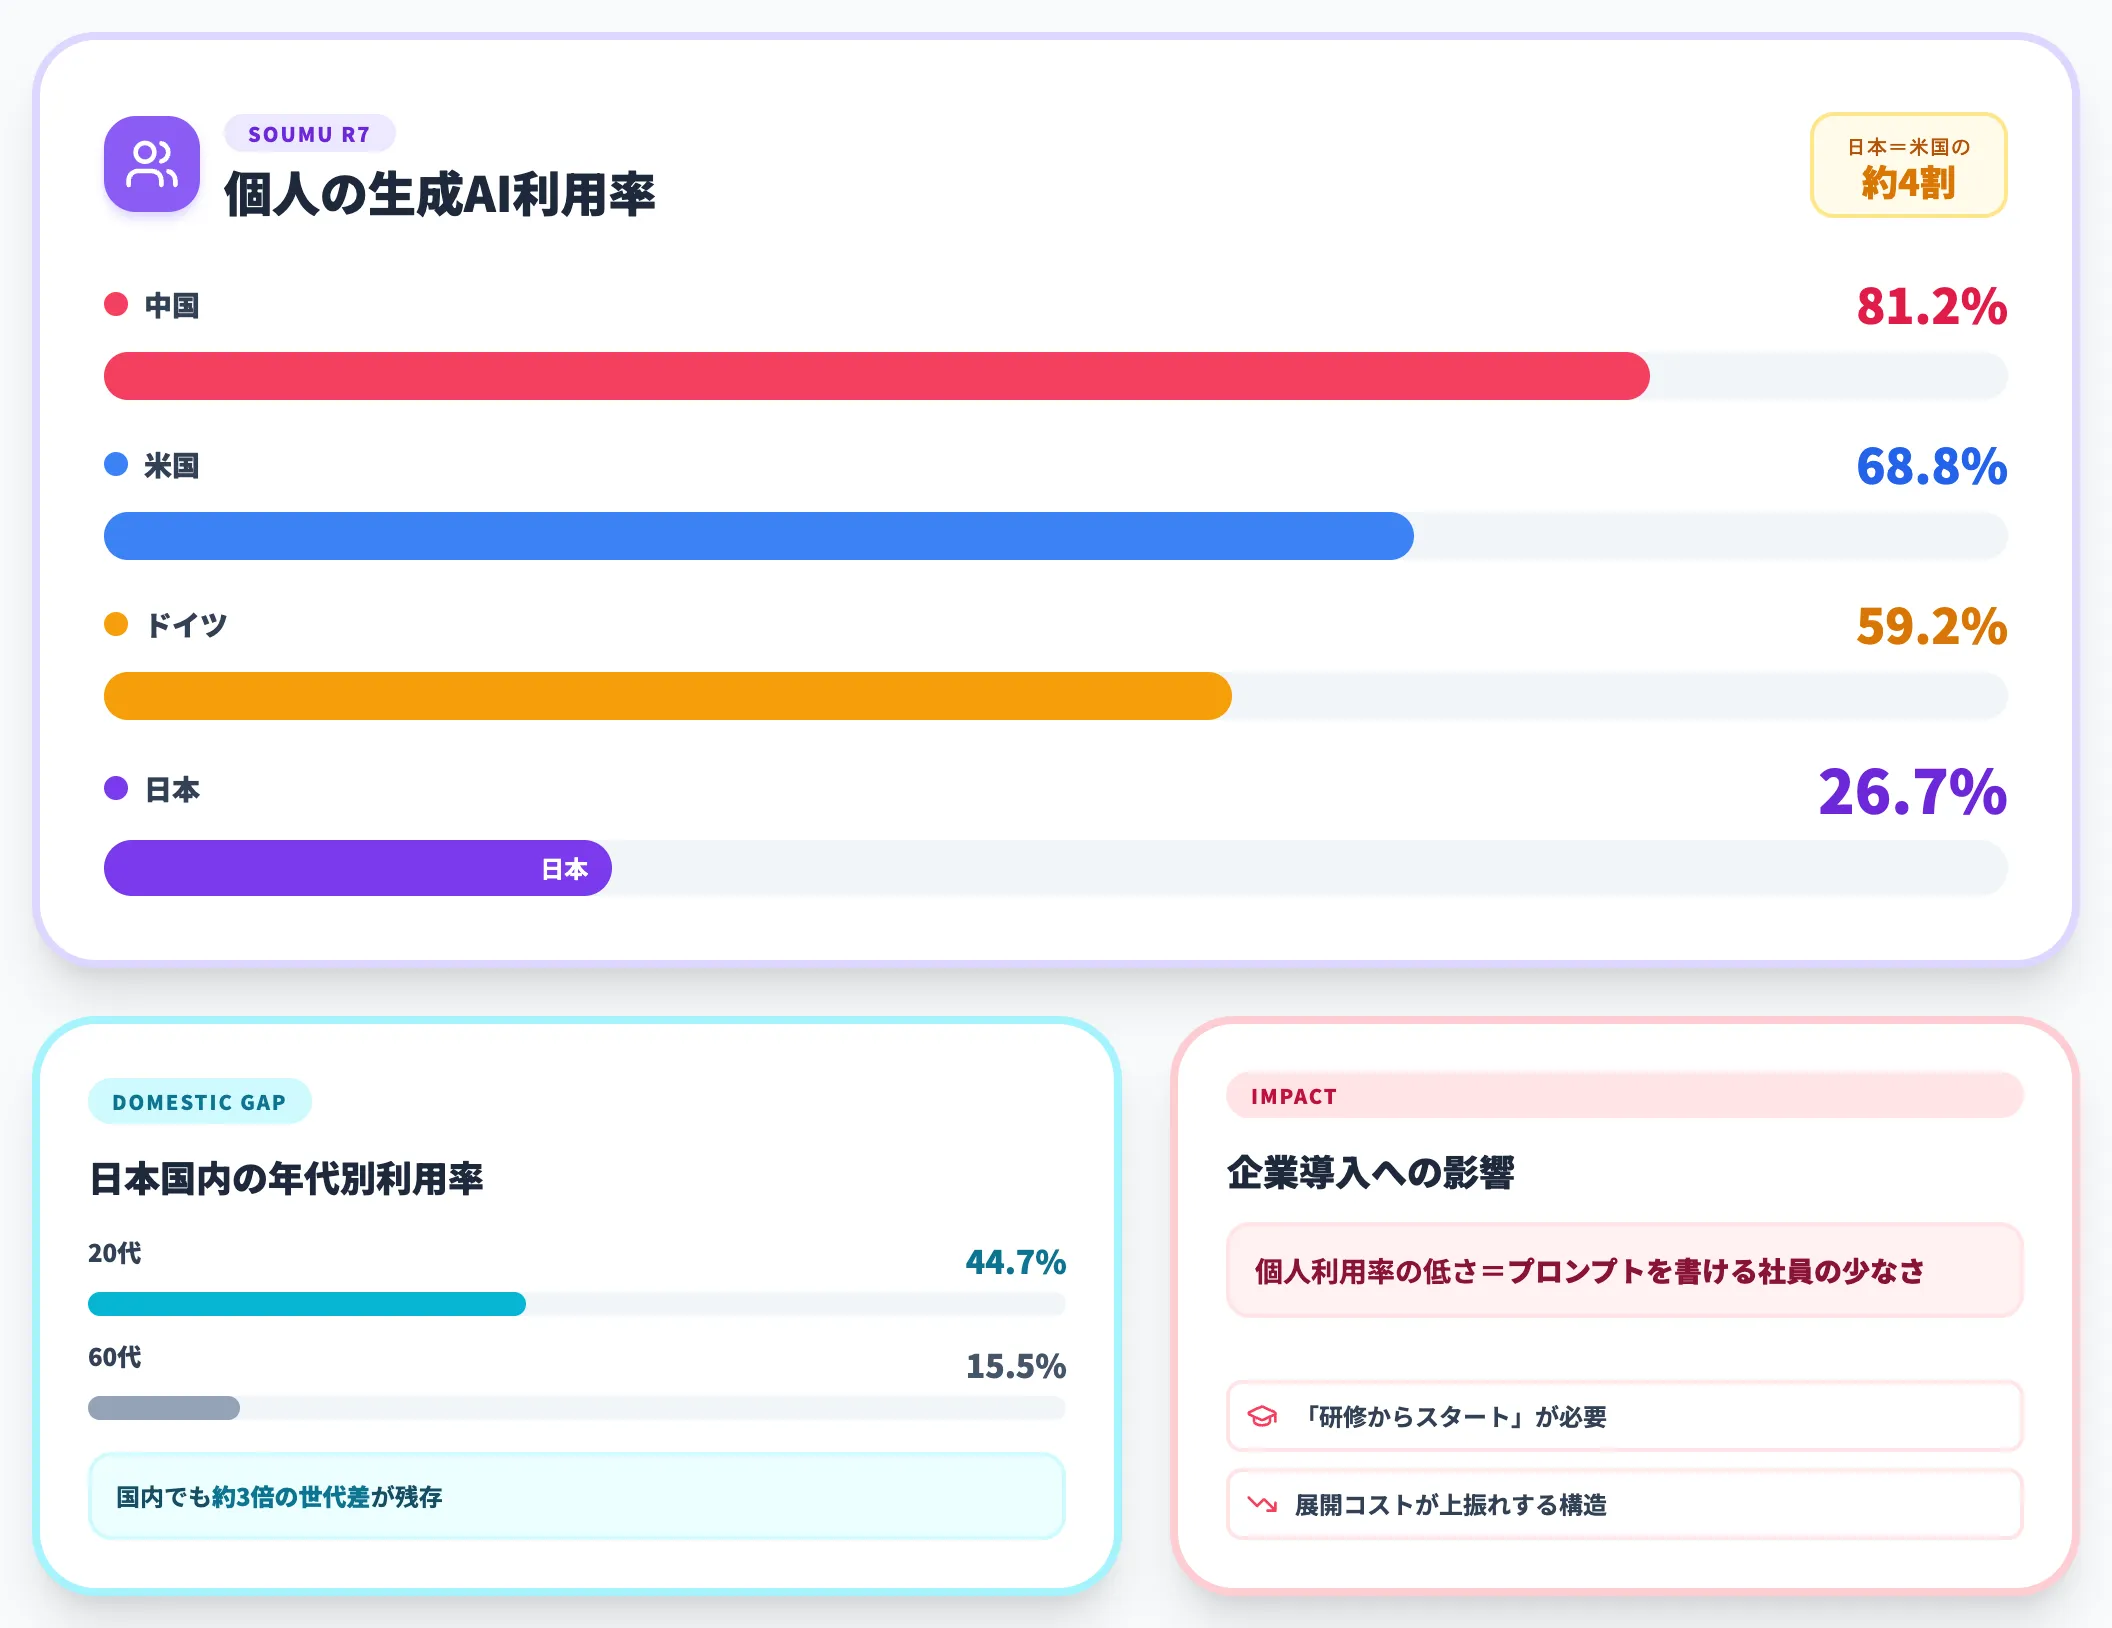2112x1628 pixels.
Task: Click the red dot next to 中国
Action: click(116, 304)
